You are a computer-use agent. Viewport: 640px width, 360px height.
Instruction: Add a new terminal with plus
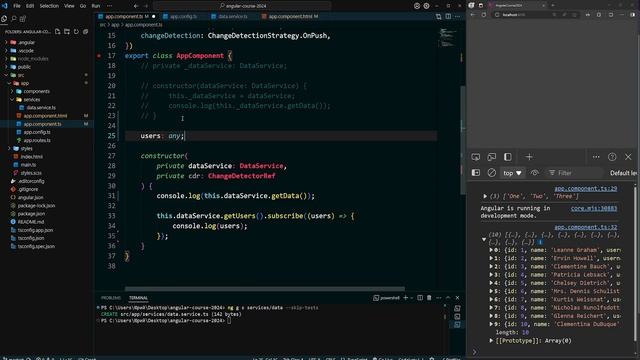tap(406, 298)
